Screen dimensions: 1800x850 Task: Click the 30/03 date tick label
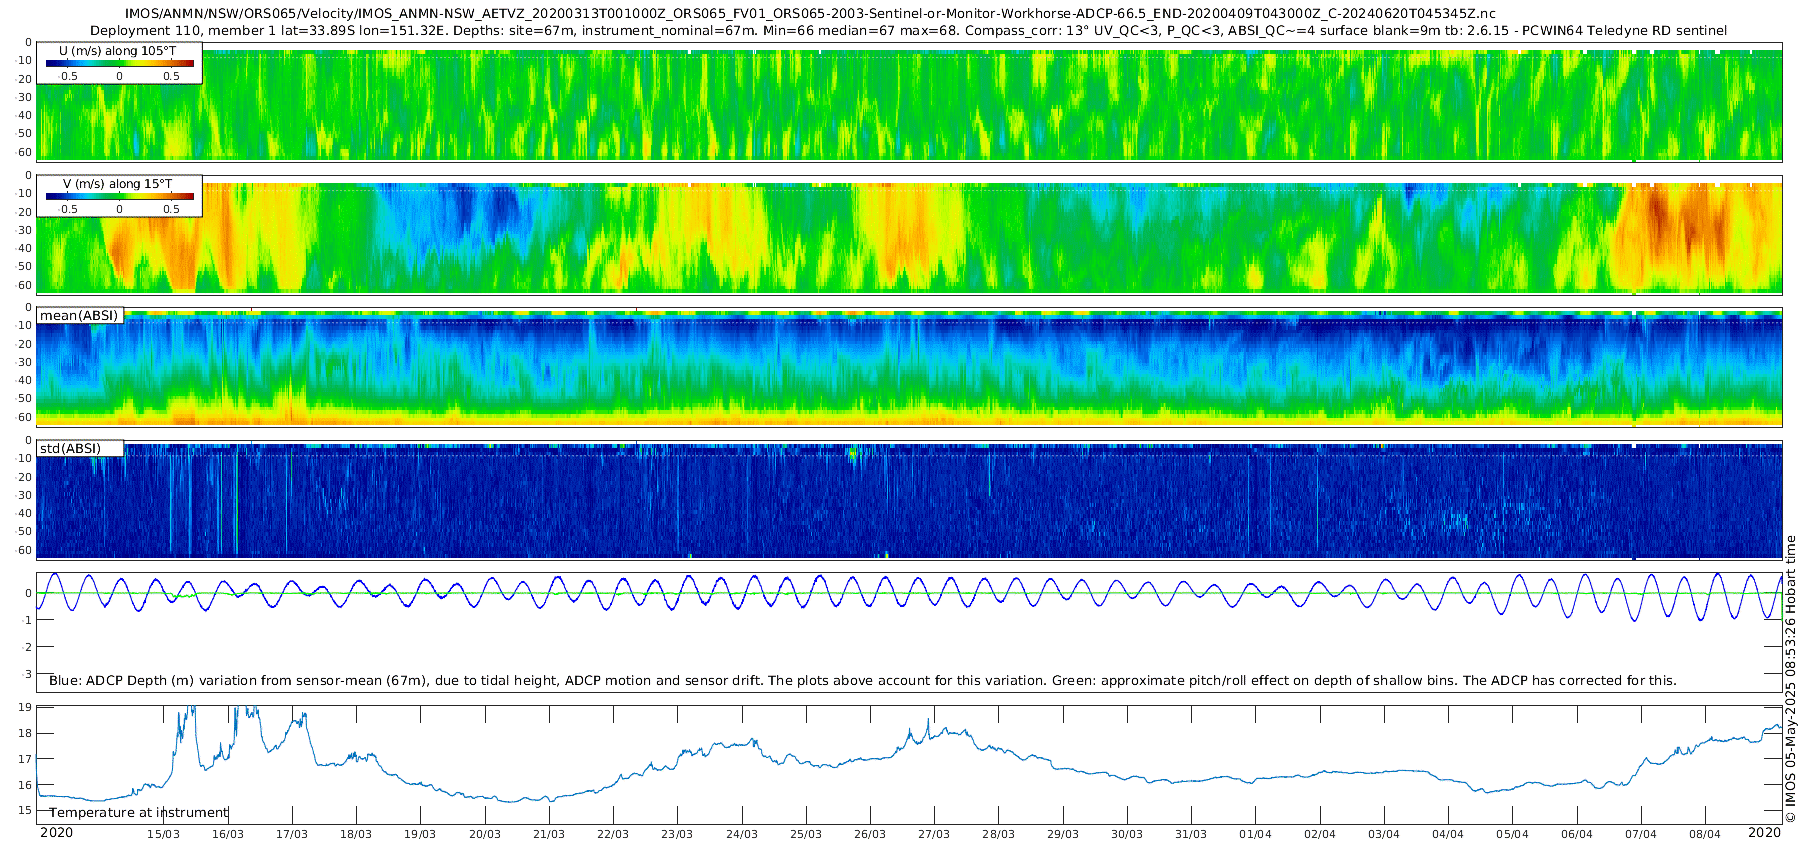1127,834
